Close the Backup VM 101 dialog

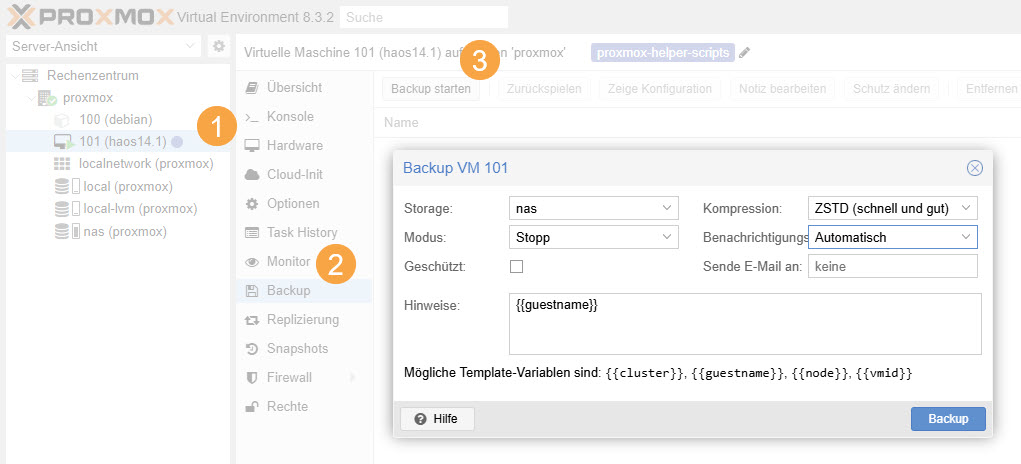pyautogui.click(x=974, y=168)
